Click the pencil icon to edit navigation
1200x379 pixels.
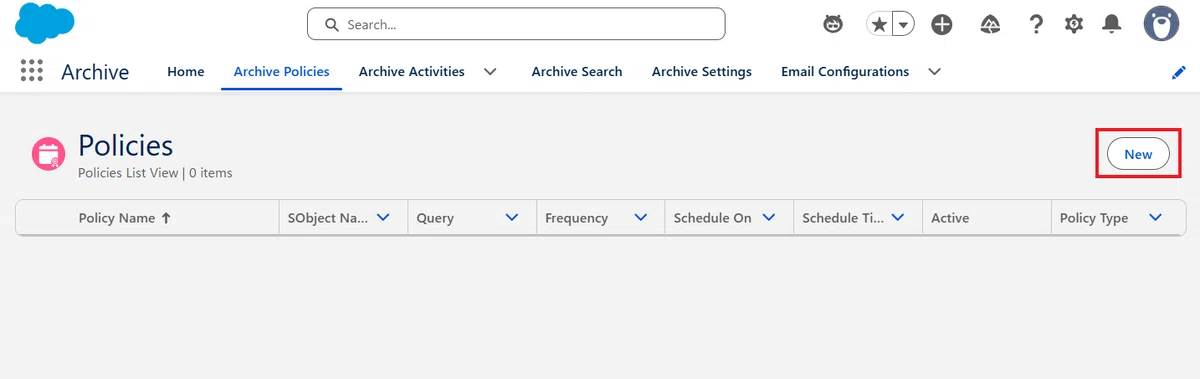[1178, 72]
